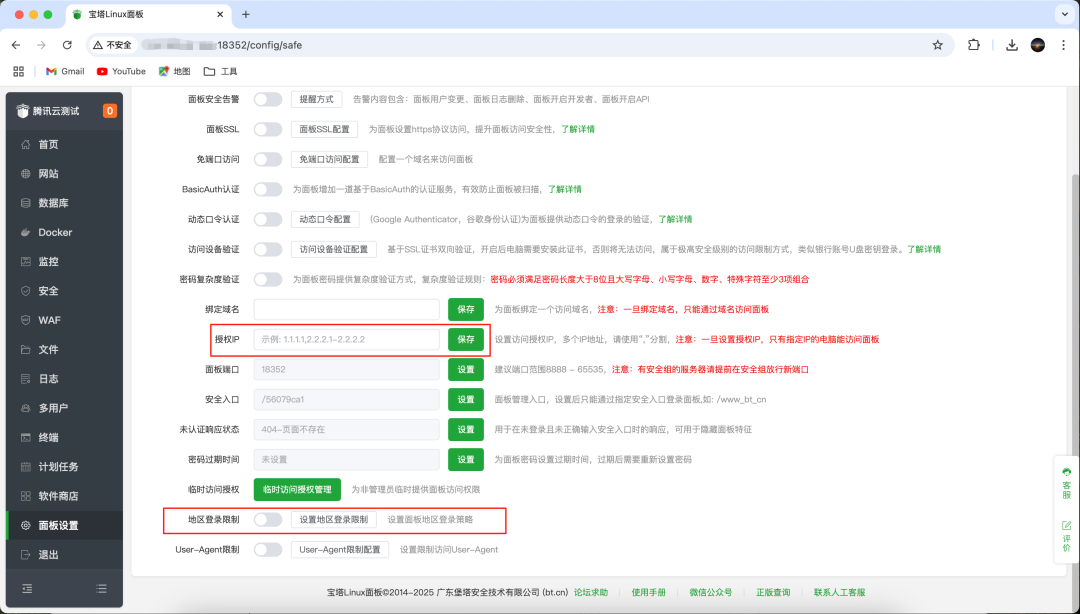Save the 授权IP setting
The height and width of the screenshot is (614, 1080).
pyautogui.click(x=464, y=339)
